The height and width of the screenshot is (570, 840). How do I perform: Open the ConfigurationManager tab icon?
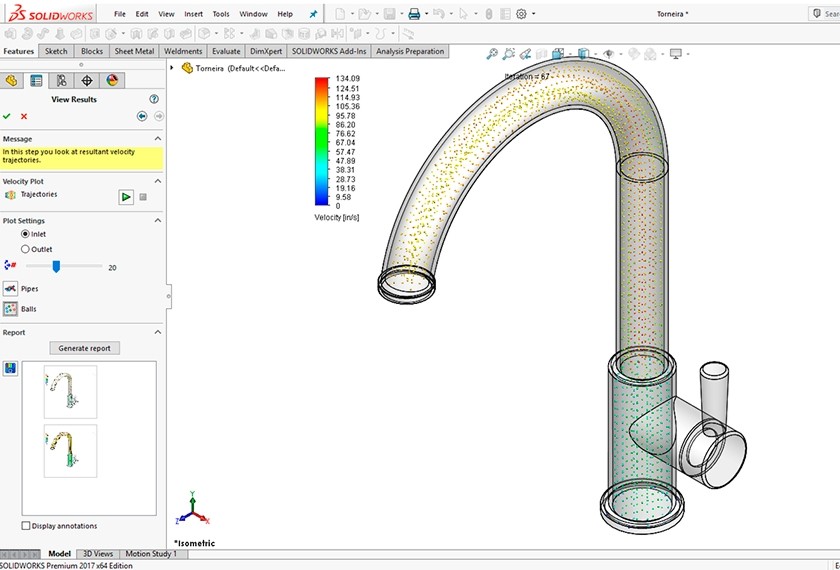tap(61, 80)
